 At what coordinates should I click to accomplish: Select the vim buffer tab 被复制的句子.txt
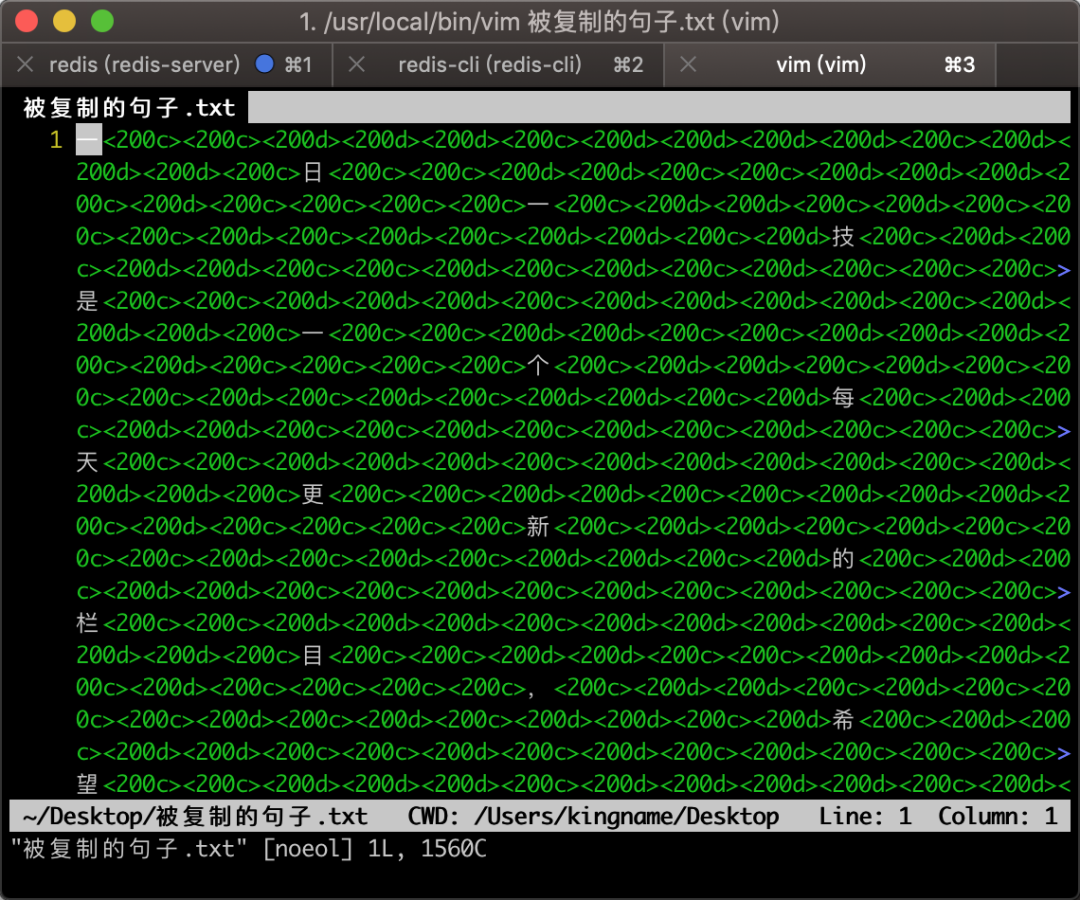[x=129, y=108]
